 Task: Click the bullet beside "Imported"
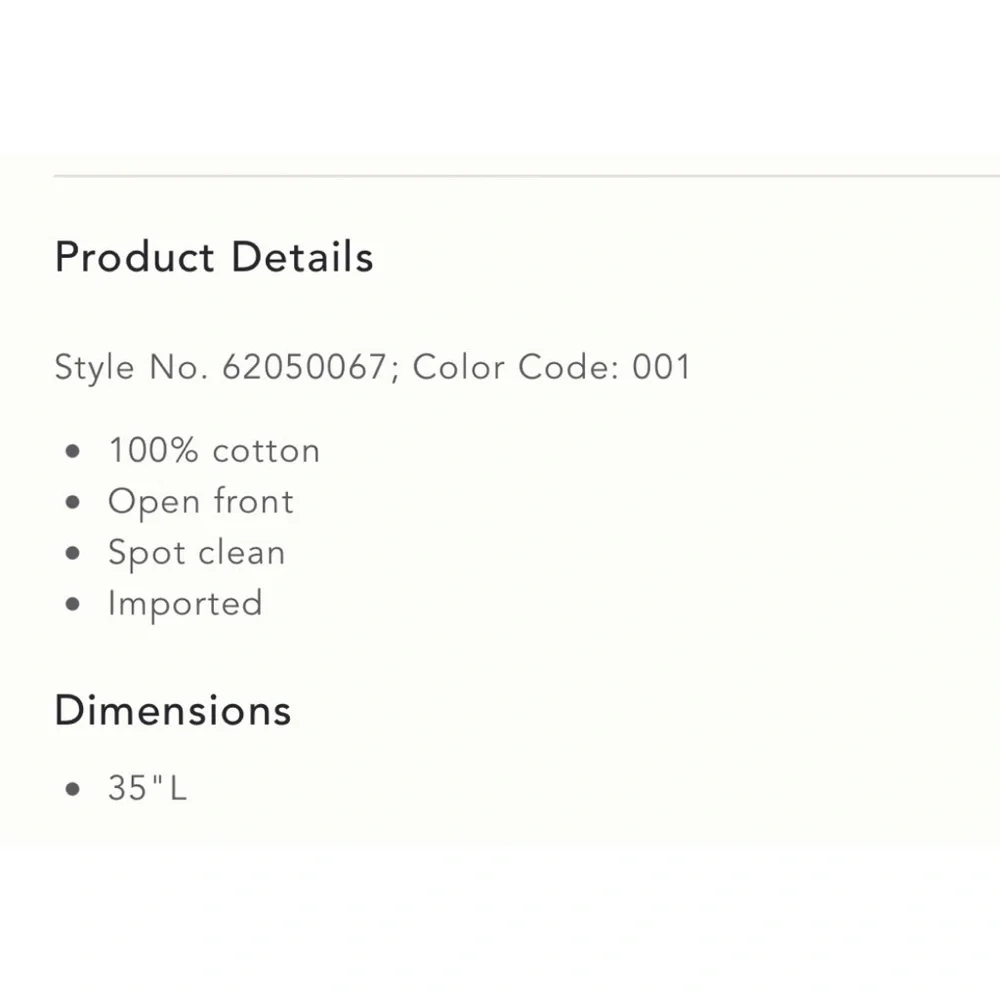click(x=72, y=604)
